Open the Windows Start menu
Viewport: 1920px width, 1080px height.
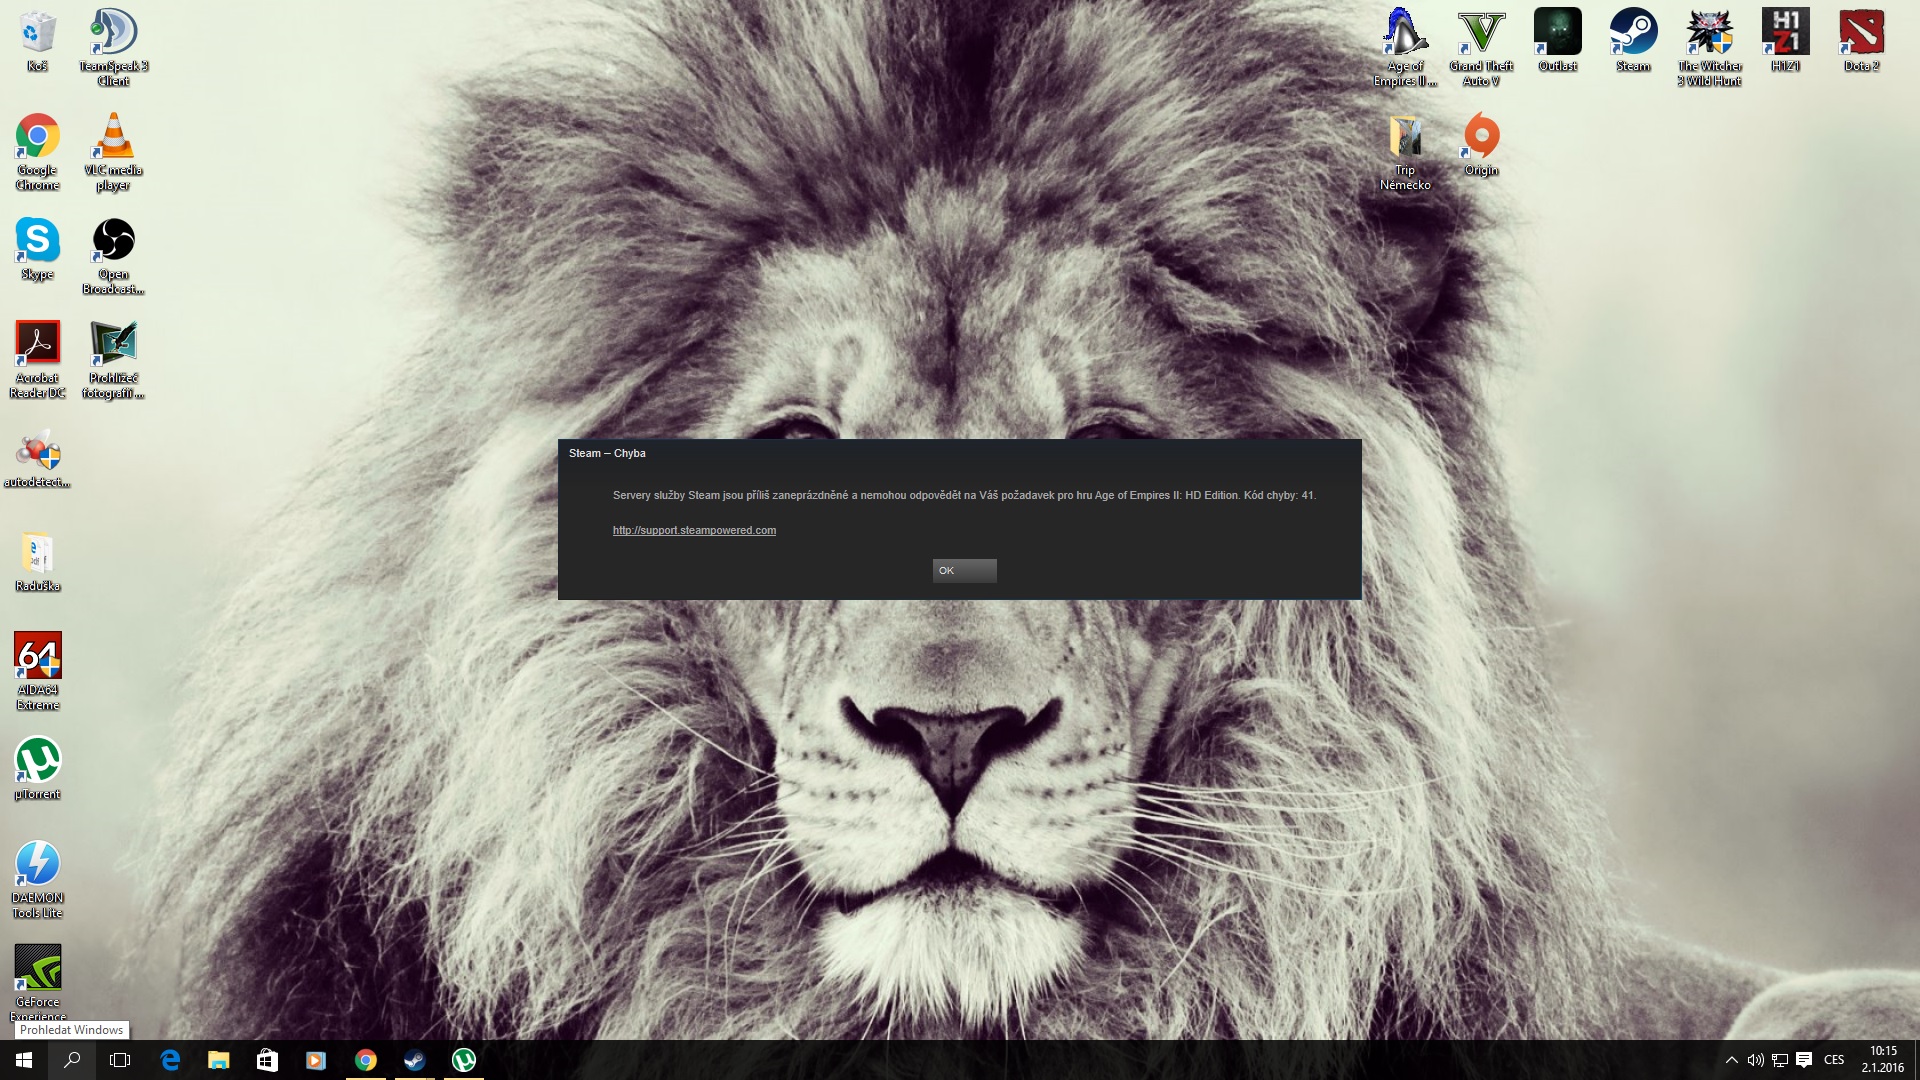pyautogui.click(x=24, y=1060)
